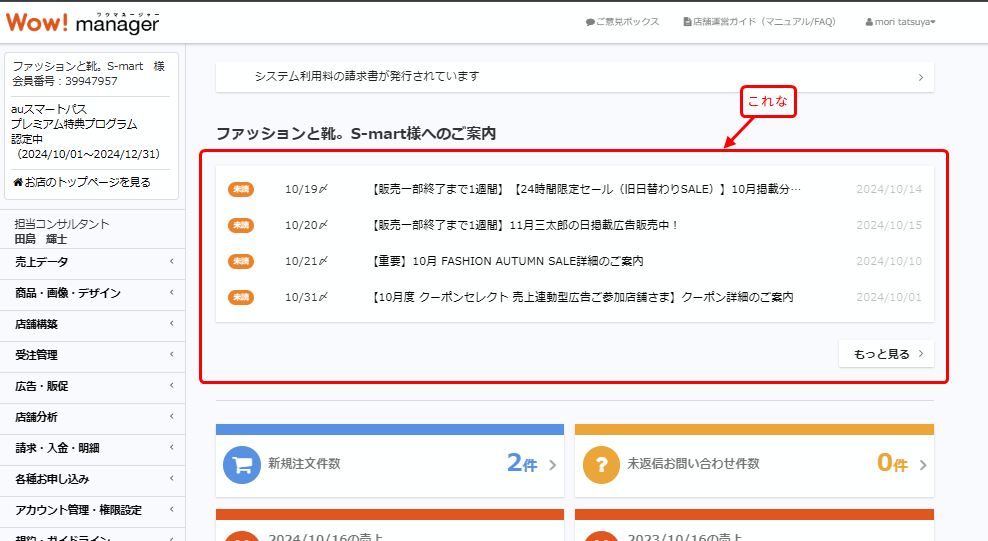Open ご意見ボックス in the top bar
The image size is (988, 541).
[623, 22]
